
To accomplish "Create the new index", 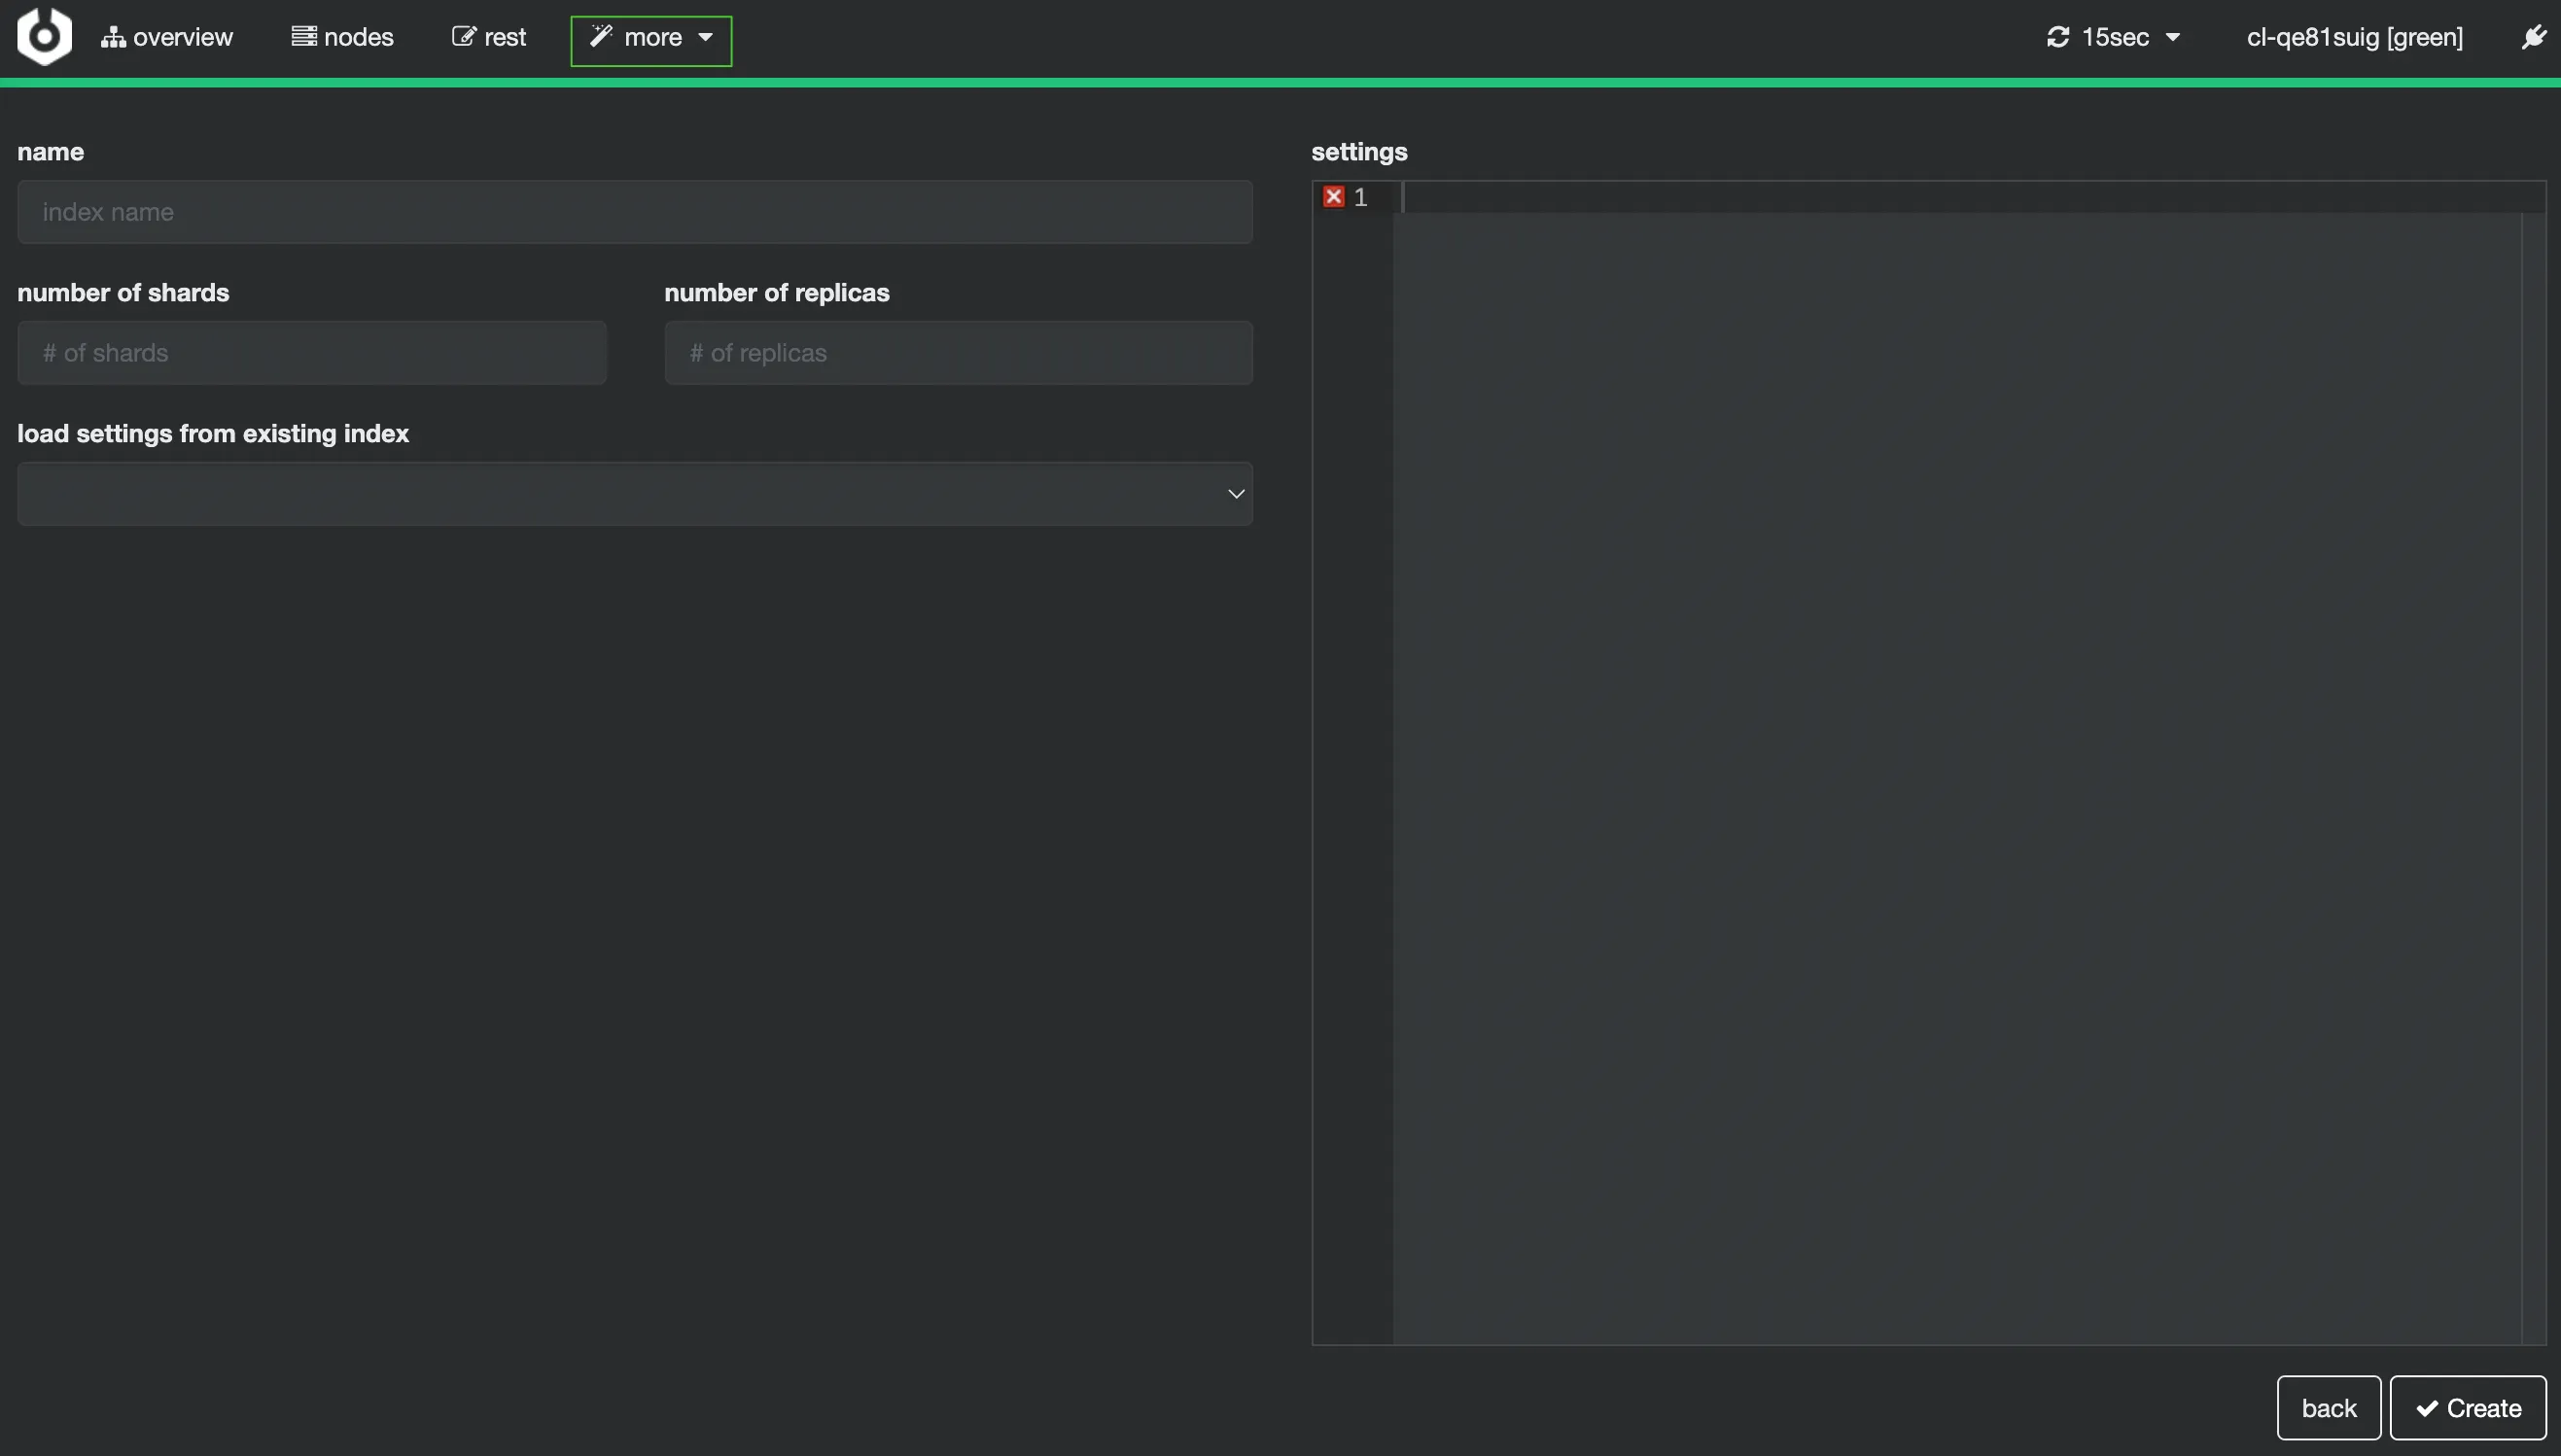I will (x=2466, y=1407).
